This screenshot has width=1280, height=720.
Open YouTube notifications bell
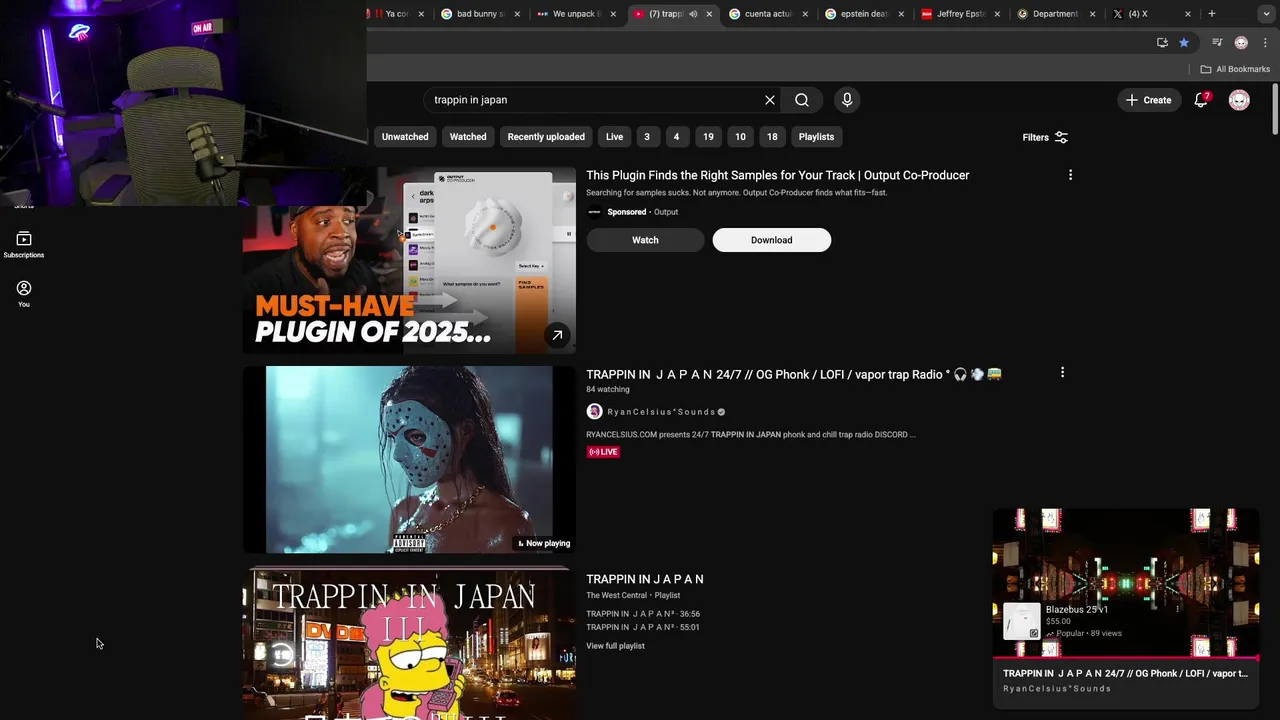[1202, 100]
